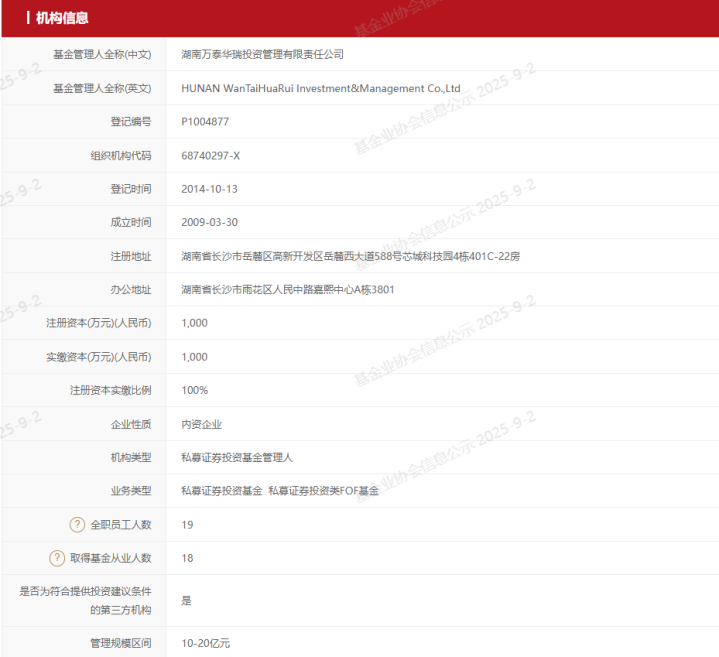This screenshot has width=719, height=657.
Task: Click the label 注册资本(万元)(人民币)
Action: pos(99,323)
